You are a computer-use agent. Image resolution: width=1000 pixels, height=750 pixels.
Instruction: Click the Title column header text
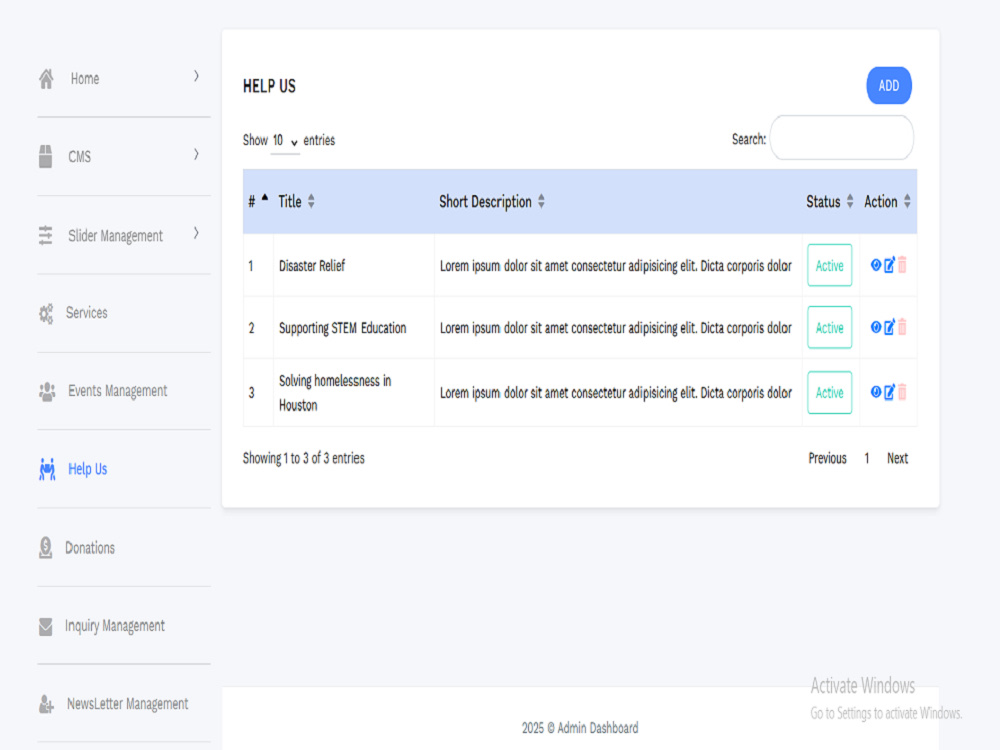tap(290, 202)
